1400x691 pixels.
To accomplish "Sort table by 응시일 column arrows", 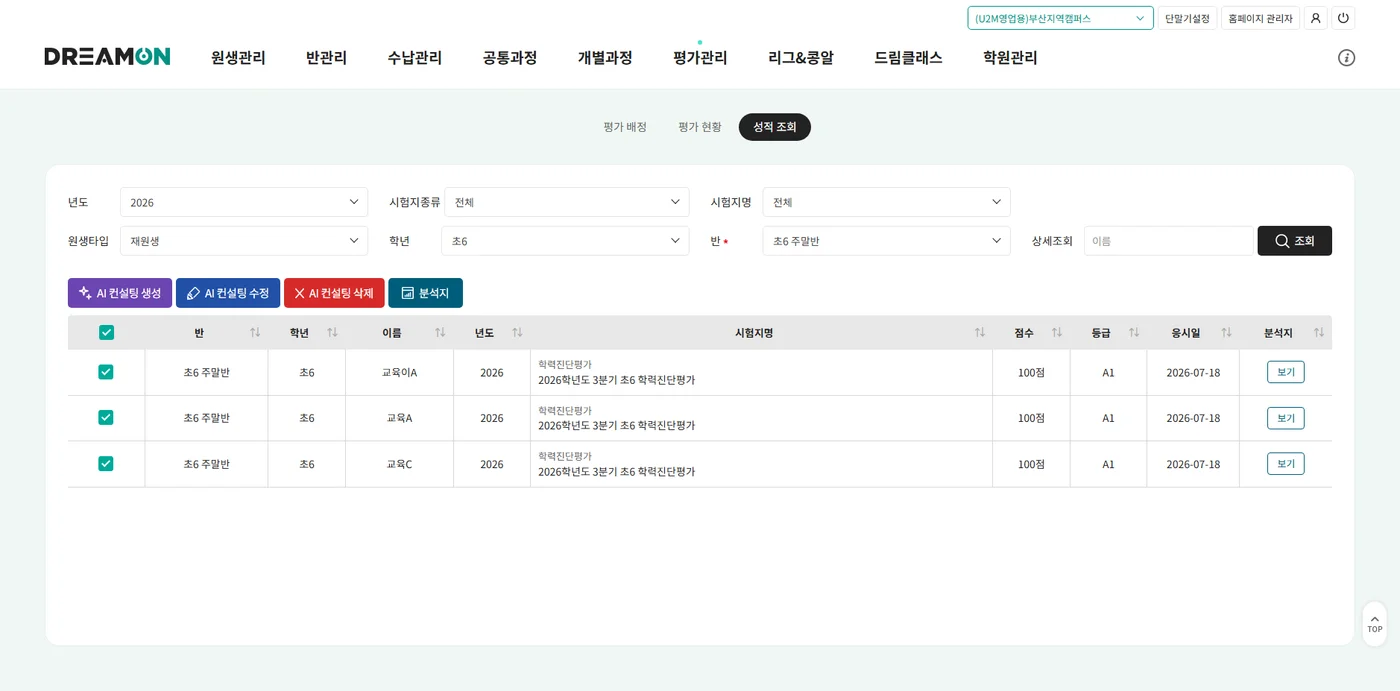I will point(1226,333).
